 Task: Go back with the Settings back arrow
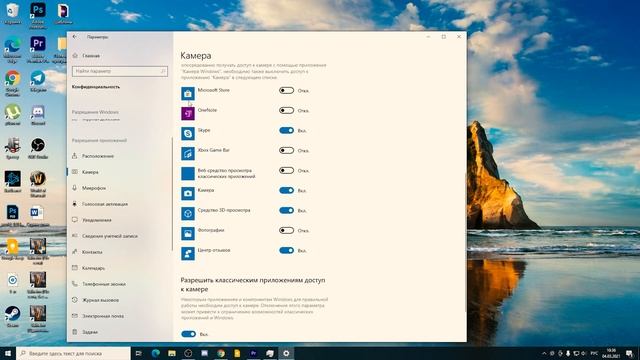coord(75,37)
